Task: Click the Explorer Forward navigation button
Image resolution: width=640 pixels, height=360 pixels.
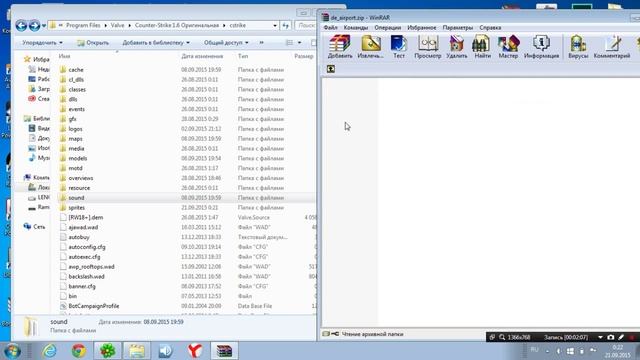Action: click(35, 26)
